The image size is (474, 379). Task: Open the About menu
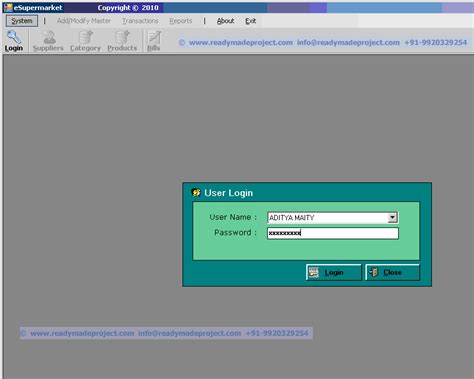pyautogui.click(x=226, y=21)
